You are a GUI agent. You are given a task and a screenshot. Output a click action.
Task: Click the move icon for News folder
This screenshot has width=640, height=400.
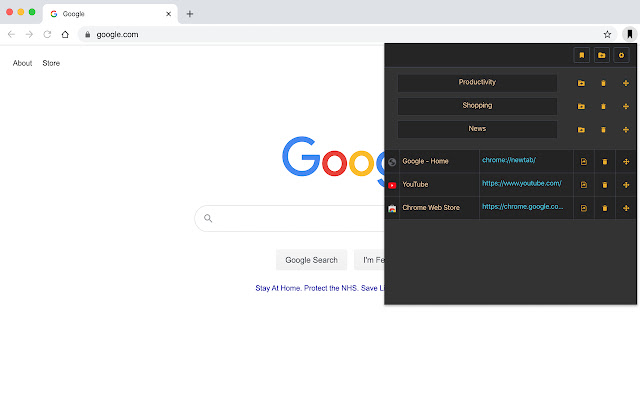coord(626,130)
